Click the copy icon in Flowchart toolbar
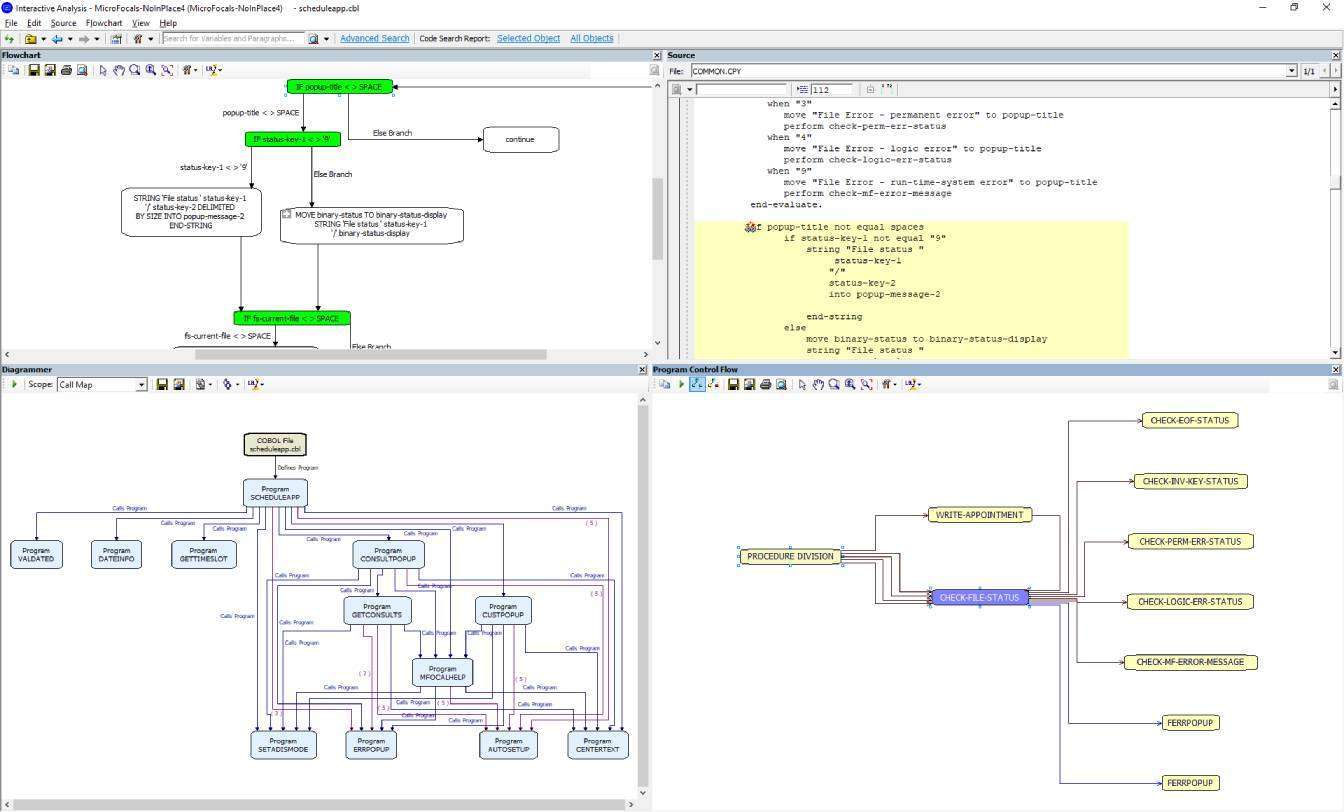 [14, 70]
